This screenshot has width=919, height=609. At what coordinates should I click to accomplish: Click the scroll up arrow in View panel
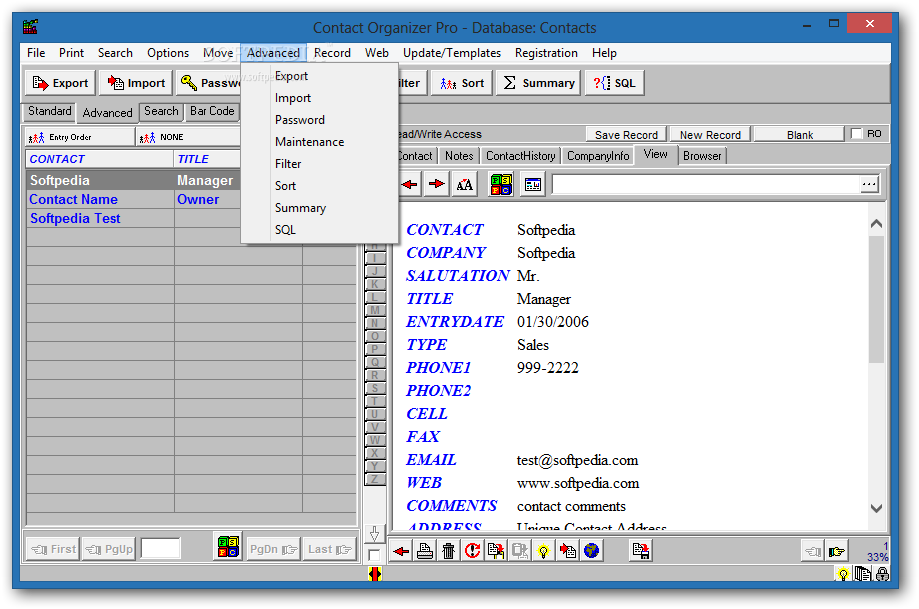(x=876, y=224)
